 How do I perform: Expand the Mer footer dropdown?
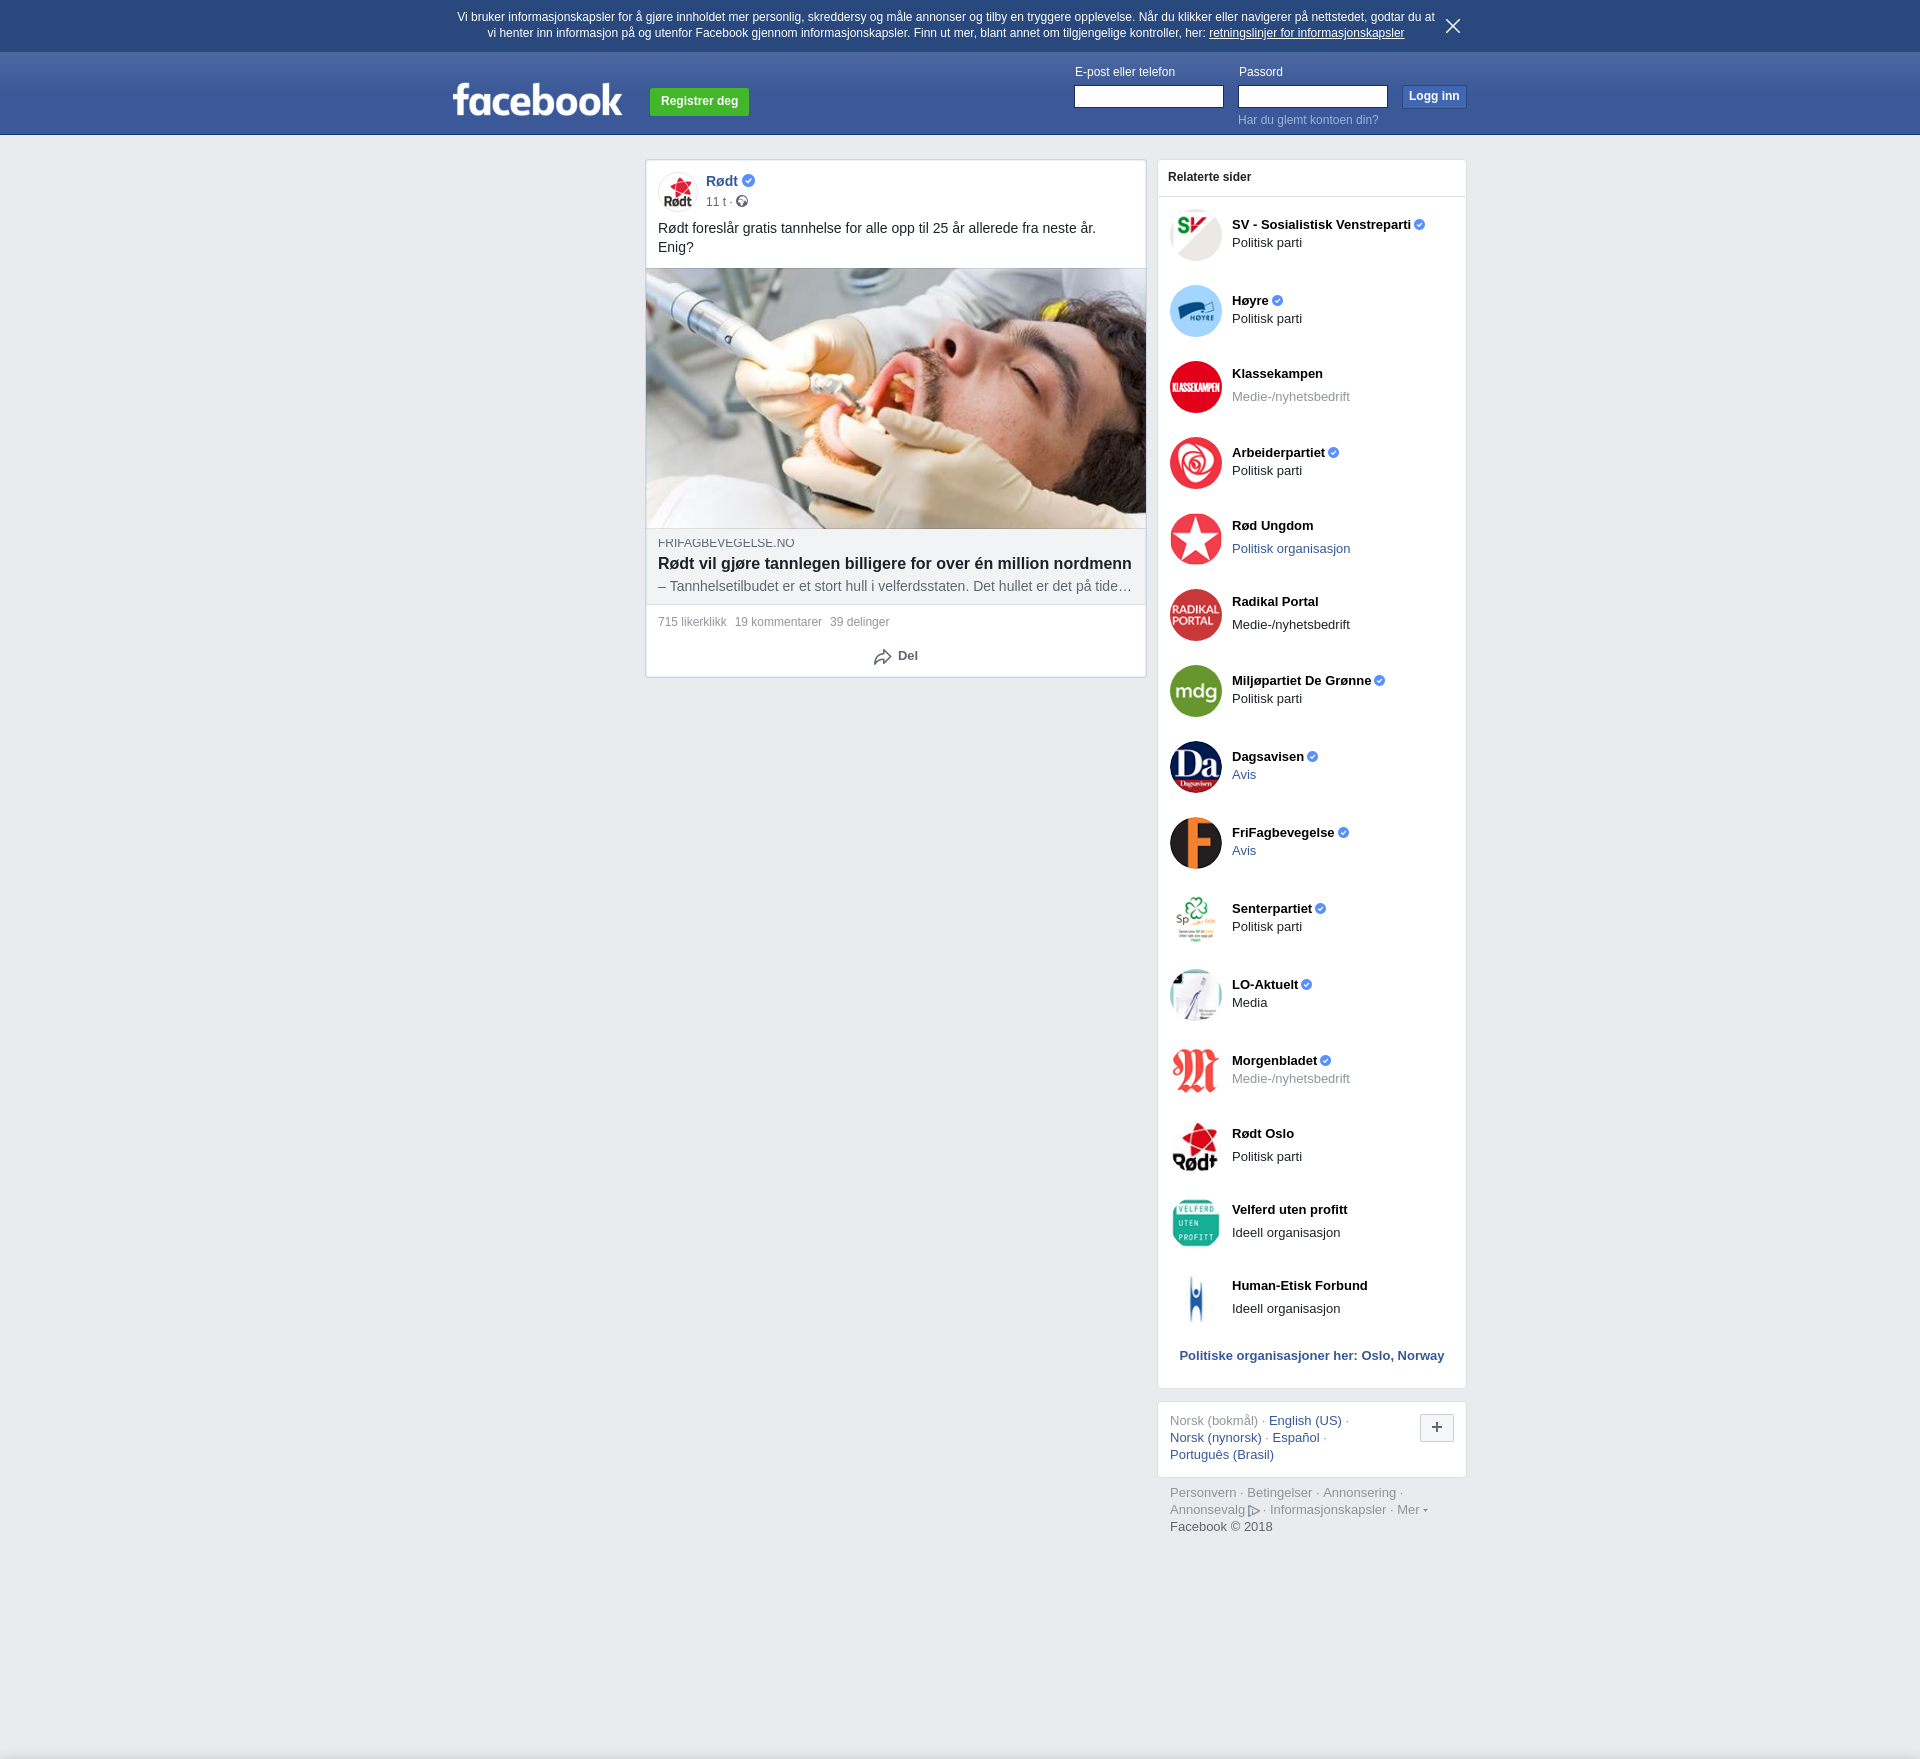[1412, 1510]
